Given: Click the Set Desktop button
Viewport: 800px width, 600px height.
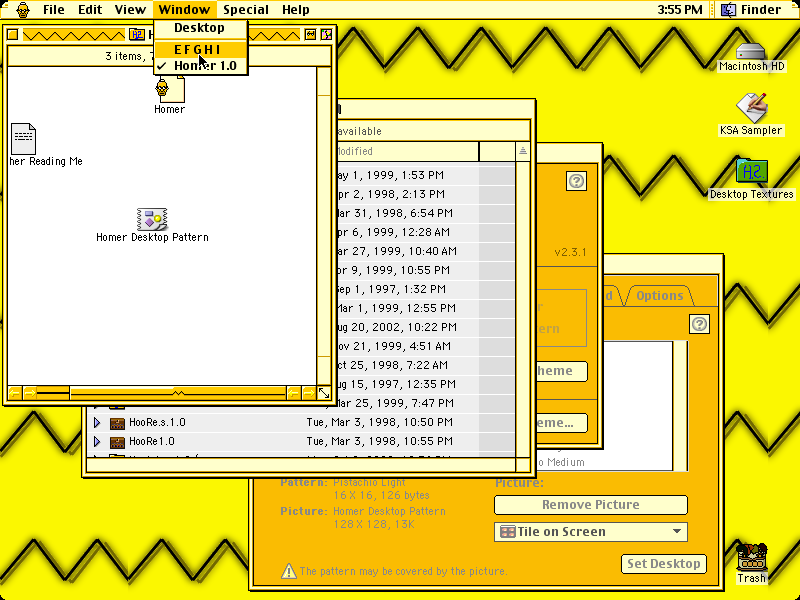Looking at the screenshot, I should pos(664,564).
